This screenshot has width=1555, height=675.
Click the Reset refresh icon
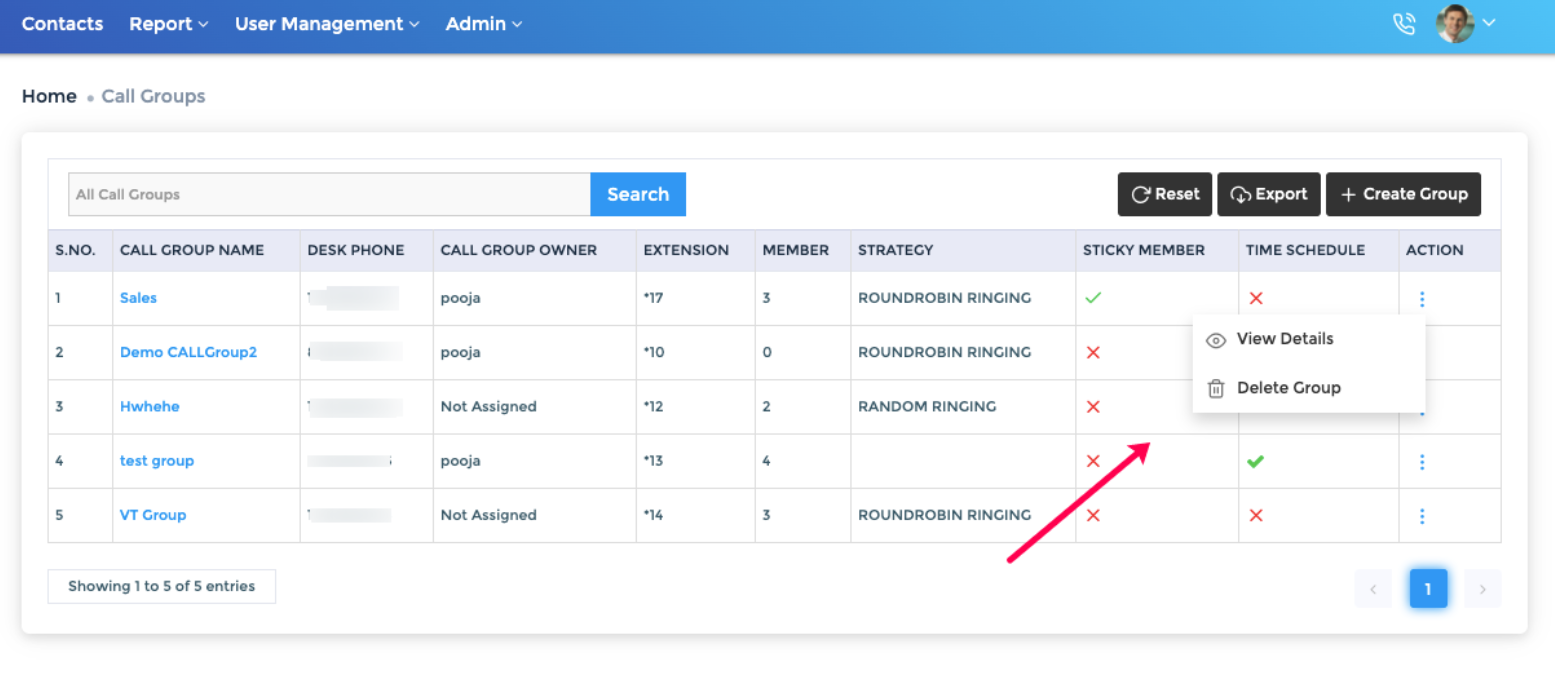1142,194
